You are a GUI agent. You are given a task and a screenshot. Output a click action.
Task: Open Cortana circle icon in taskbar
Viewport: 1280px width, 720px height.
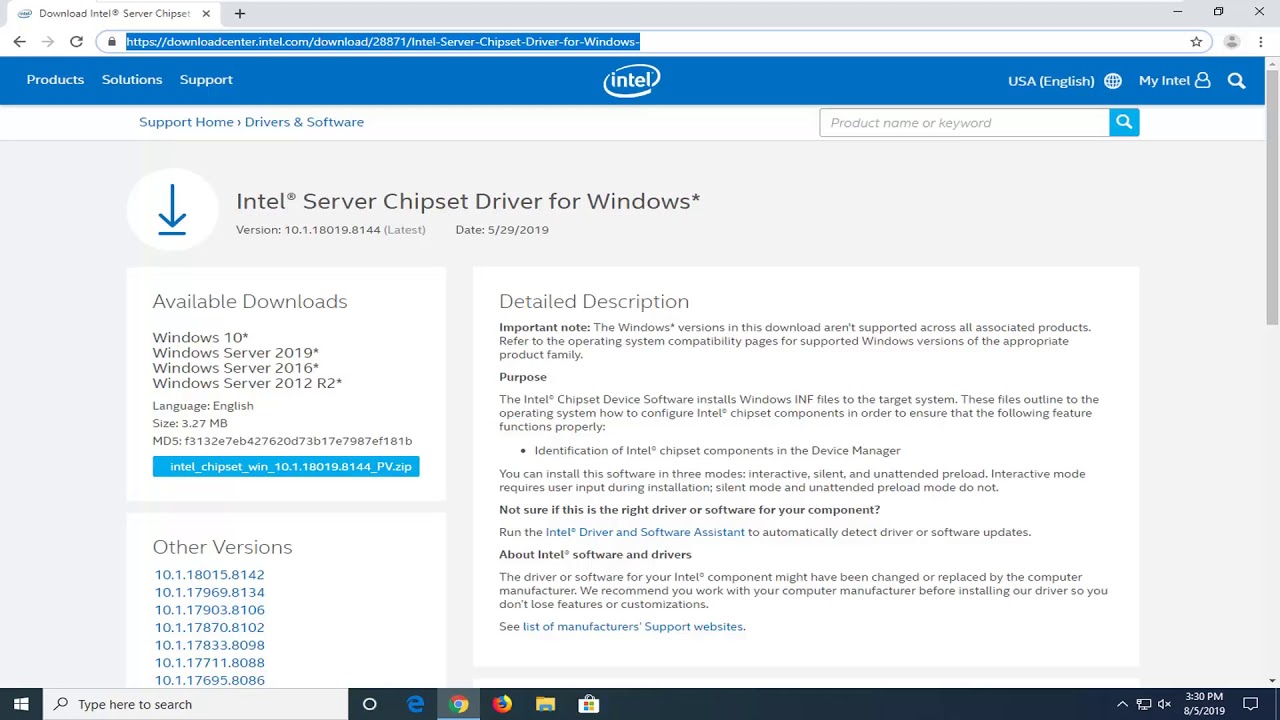[x=369, y=704]
